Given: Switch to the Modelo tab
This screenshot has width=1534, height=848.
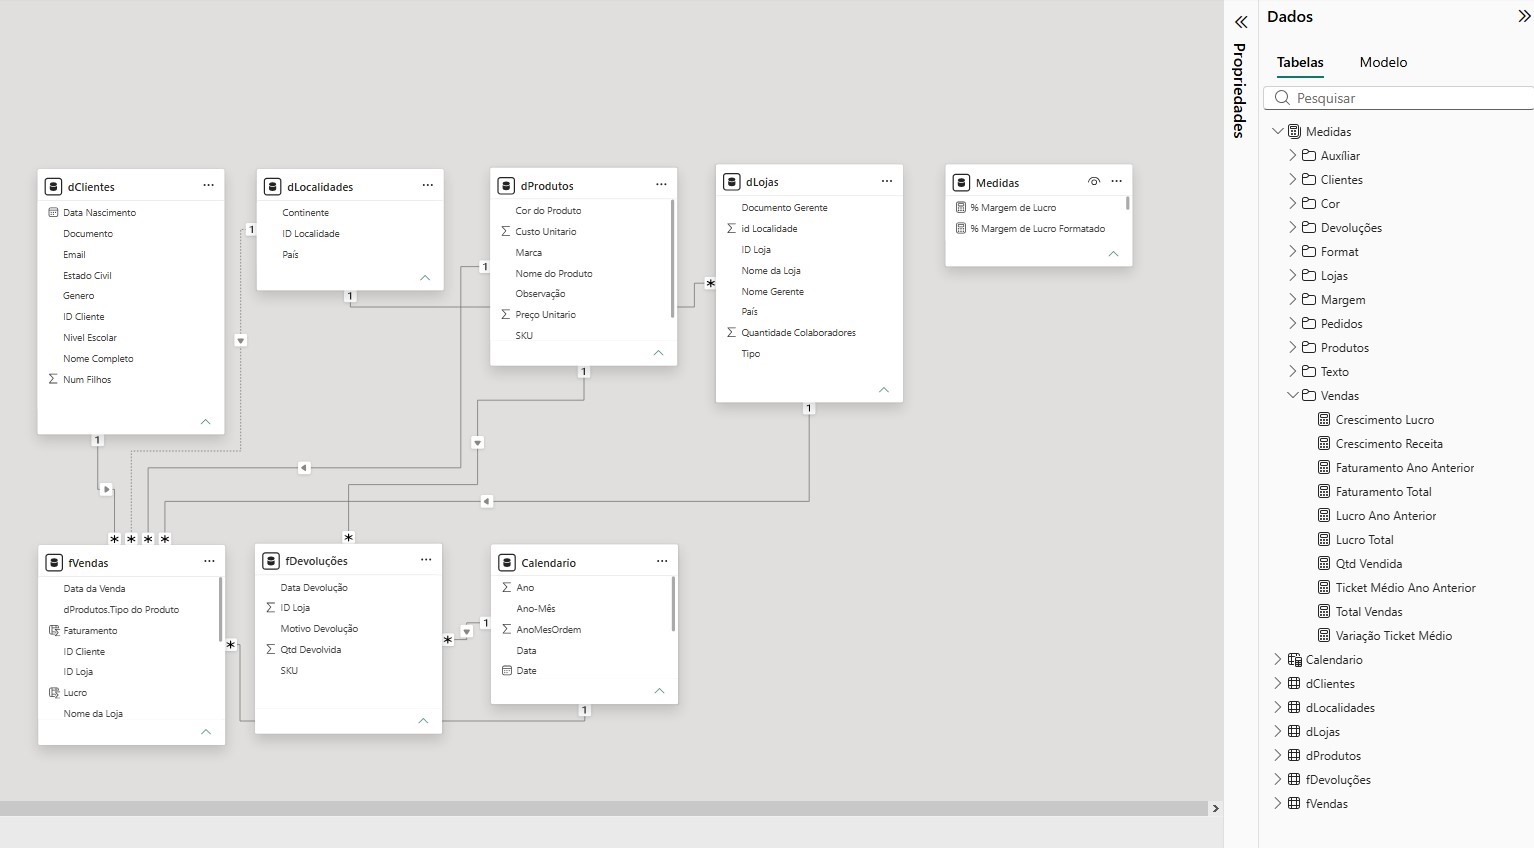Looking at the screenshot, I should point(1383,62).
